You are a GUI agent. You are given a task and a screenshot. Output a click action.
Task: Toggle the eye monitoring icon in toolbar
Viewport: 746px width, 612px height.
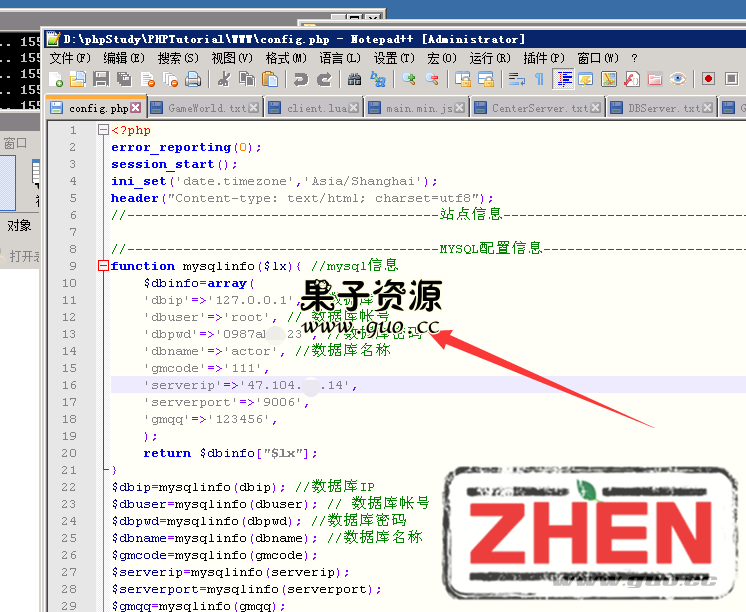point(678,79)
